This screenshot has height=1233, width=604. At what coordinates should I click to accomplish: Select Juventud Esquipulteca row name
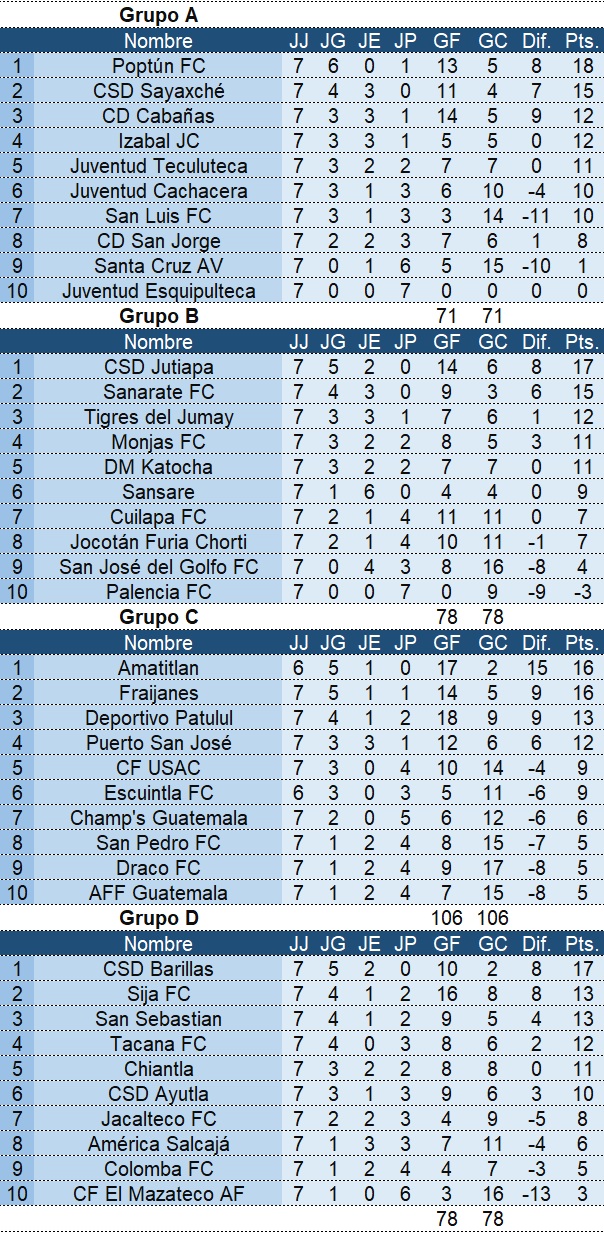coord(158,291)
